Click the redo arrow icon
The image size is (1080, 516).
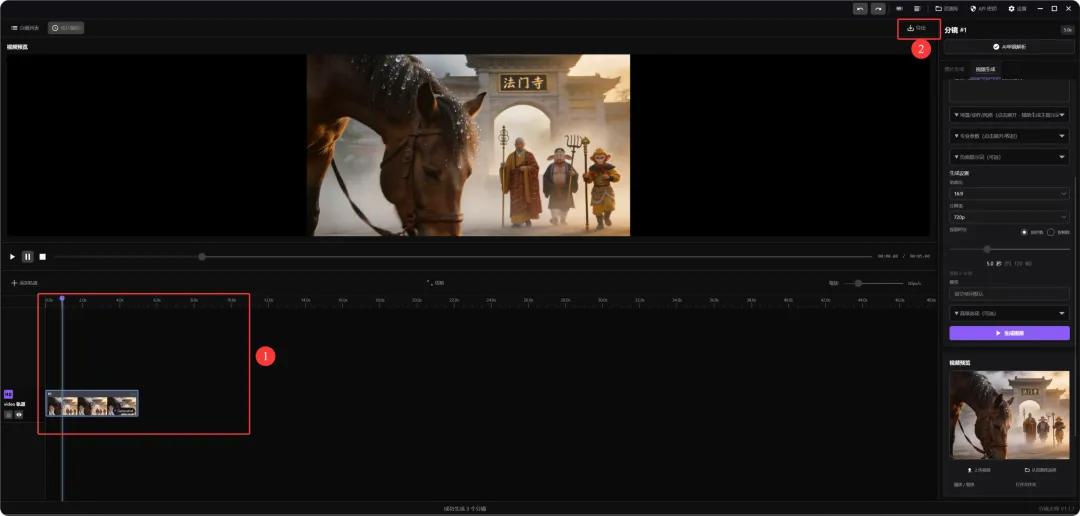(x=878, y=9)
